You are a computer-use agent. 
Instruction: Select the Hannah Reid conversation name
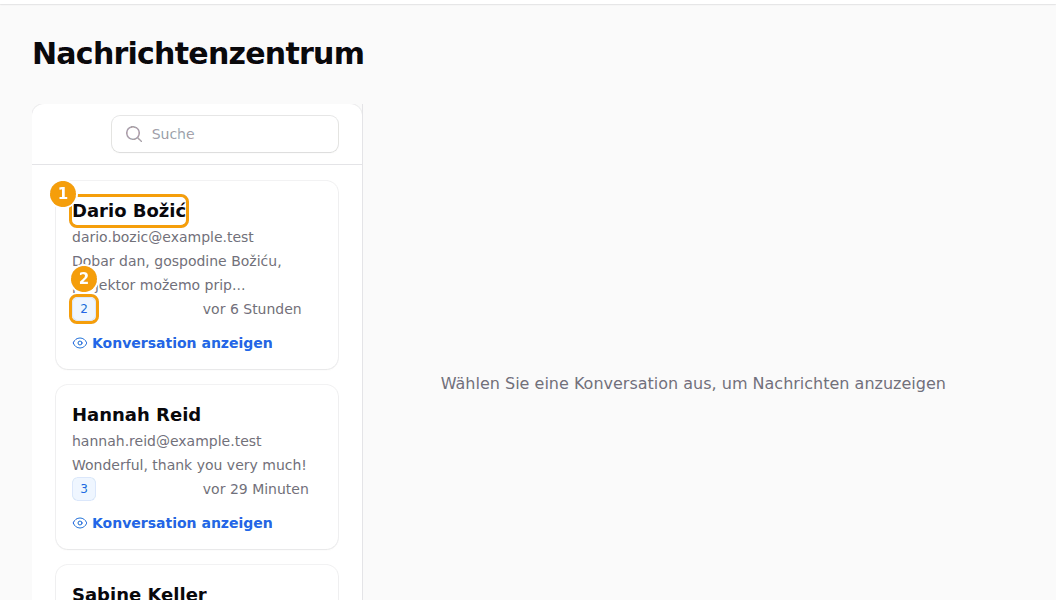(137, 415)
